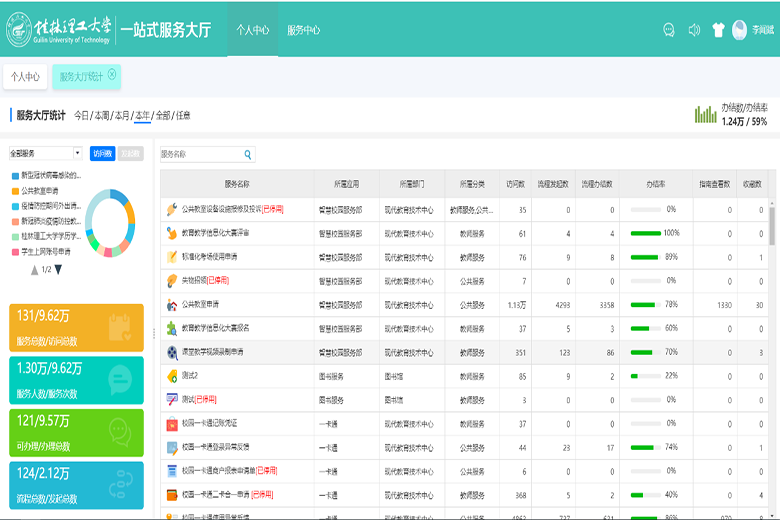Sort by the 访问数 column header
Viewport: 780px width, 520px height.
[x=515, y=184]
